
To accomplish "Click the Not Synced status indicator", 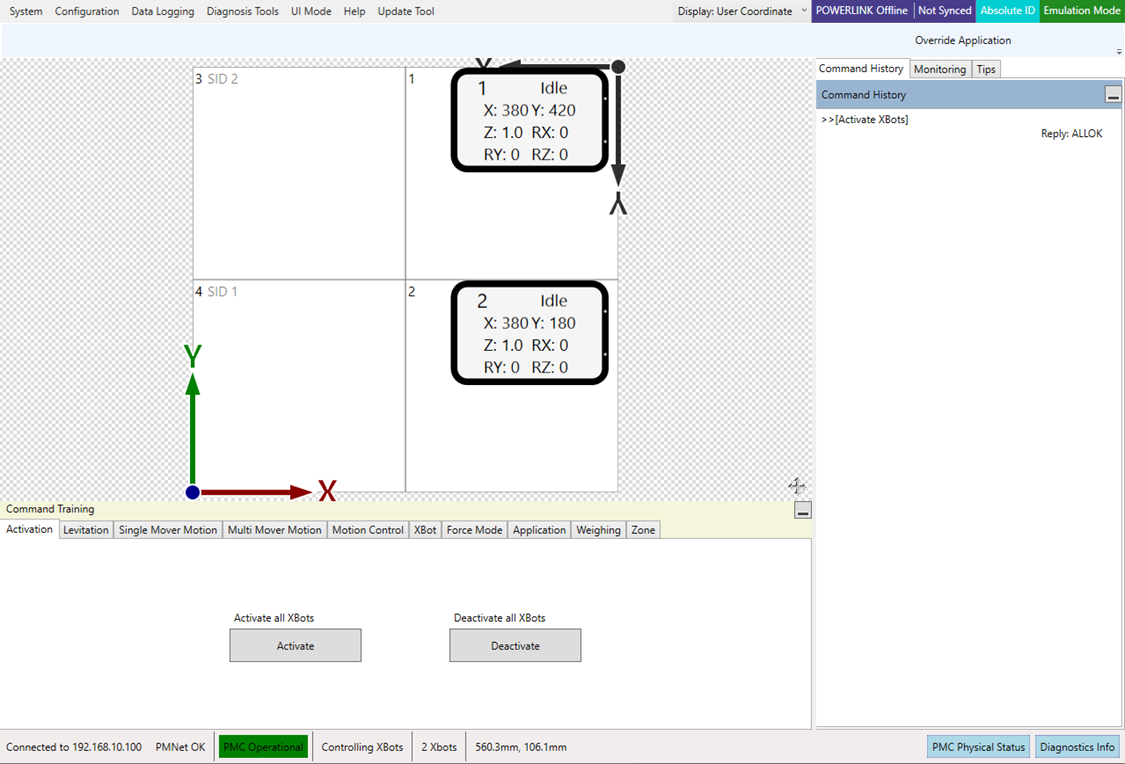I will click(944, 11).
